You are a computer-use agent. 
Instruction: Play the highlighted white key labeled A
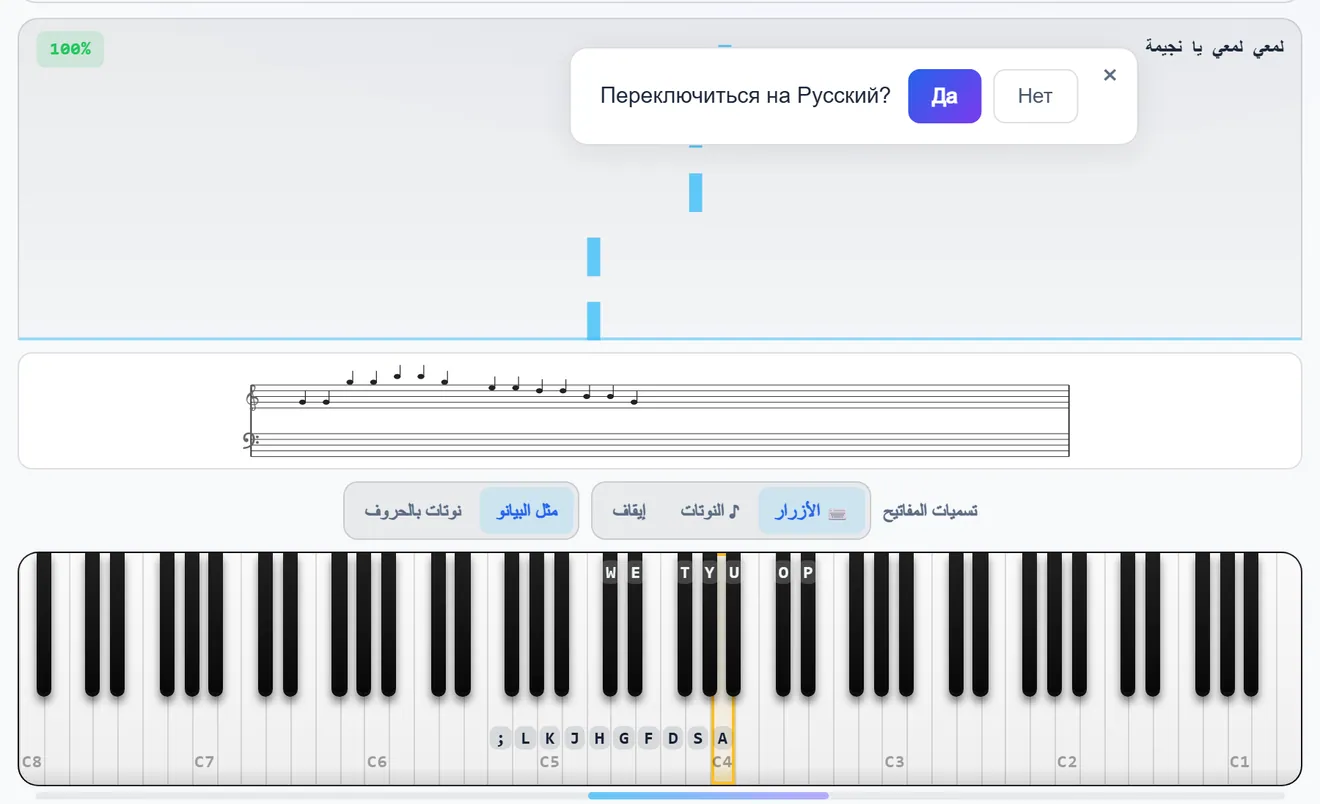coord(722,740)
